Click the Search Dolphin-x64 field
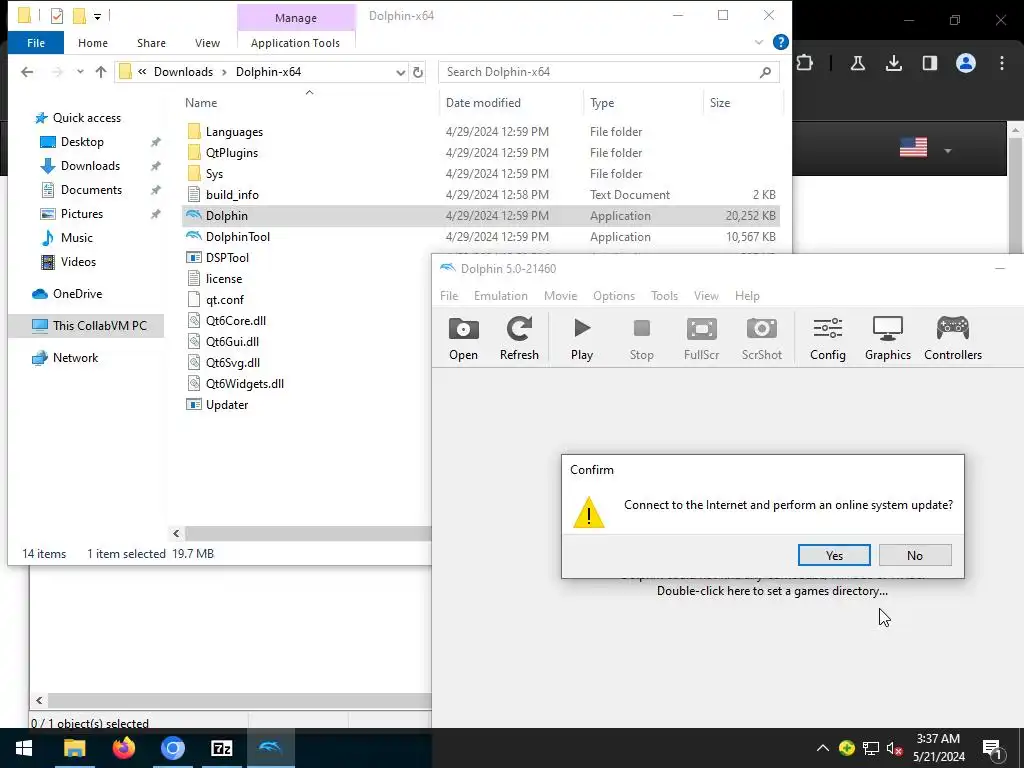 coord(609,72)
